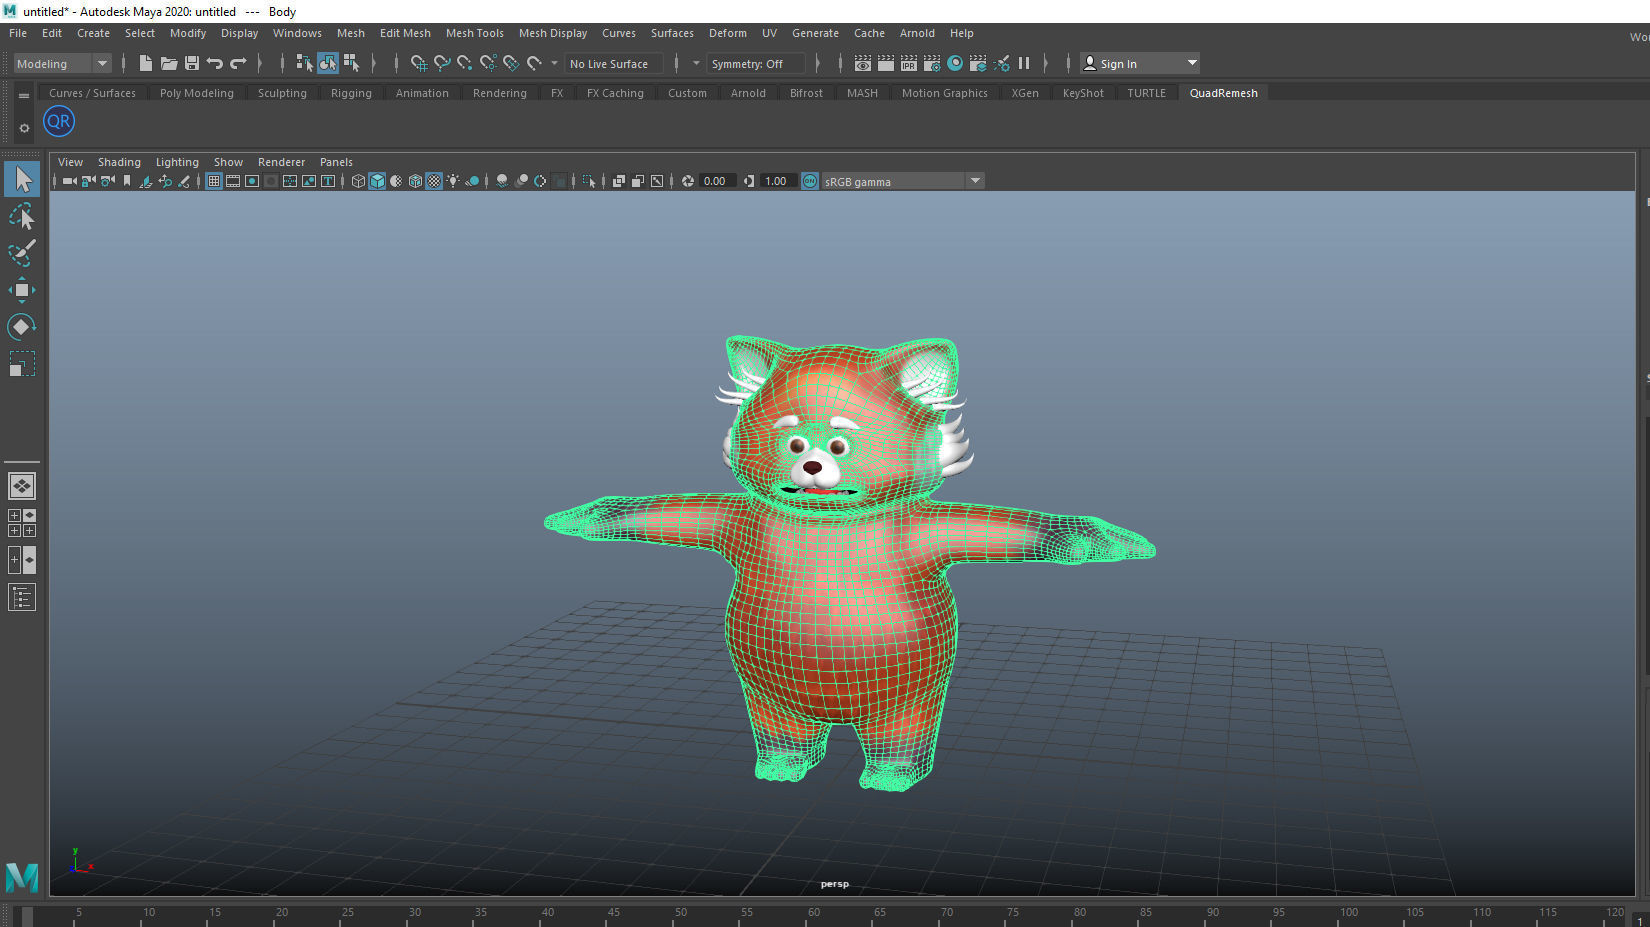Activate the Rotate tool

[22, 327]
